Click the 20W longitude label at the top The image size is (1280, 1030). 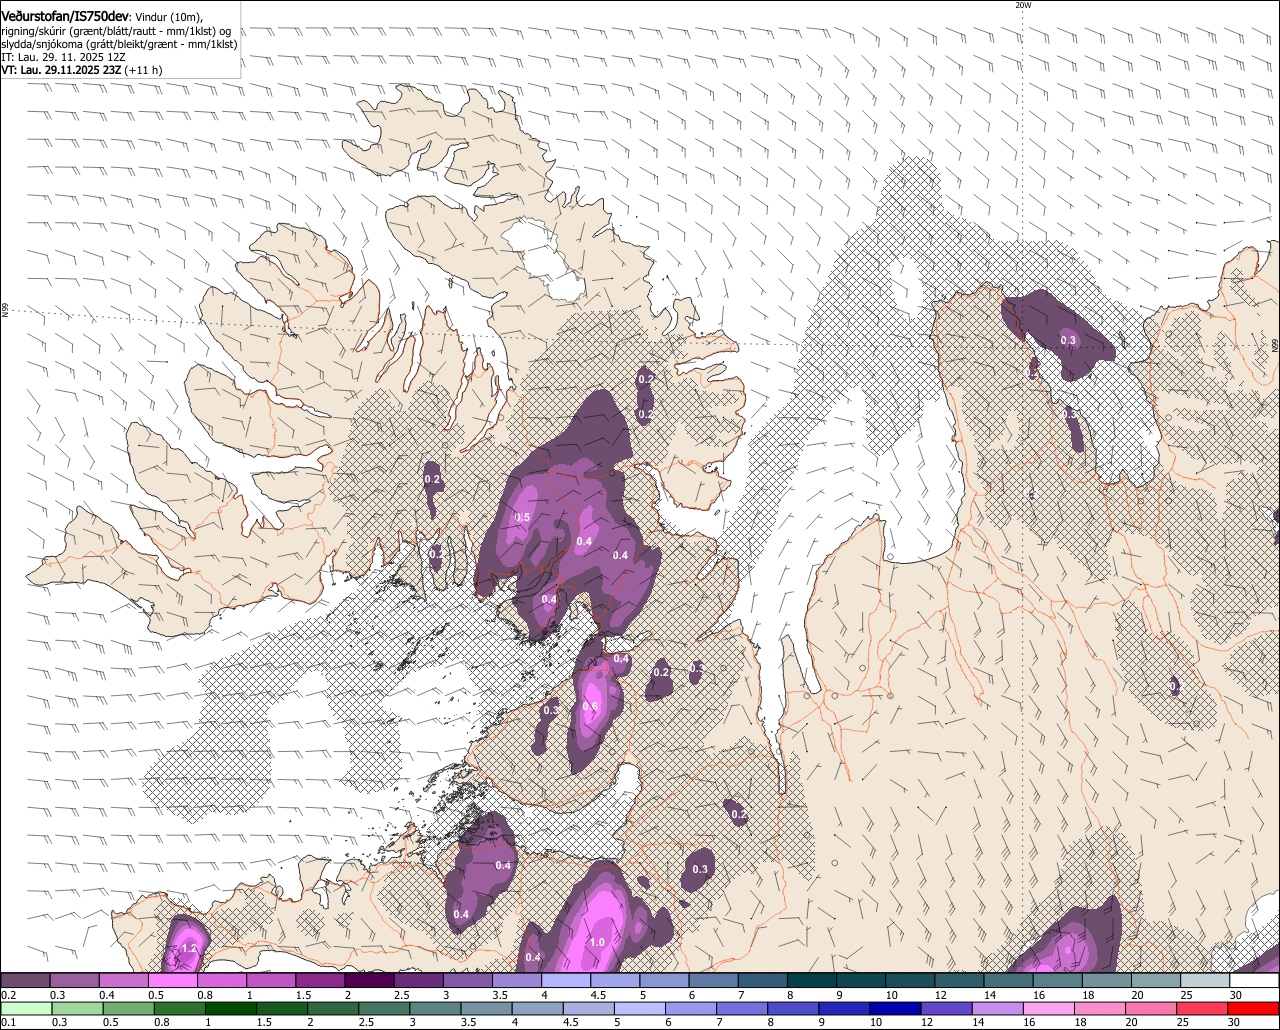[1022, 5]
